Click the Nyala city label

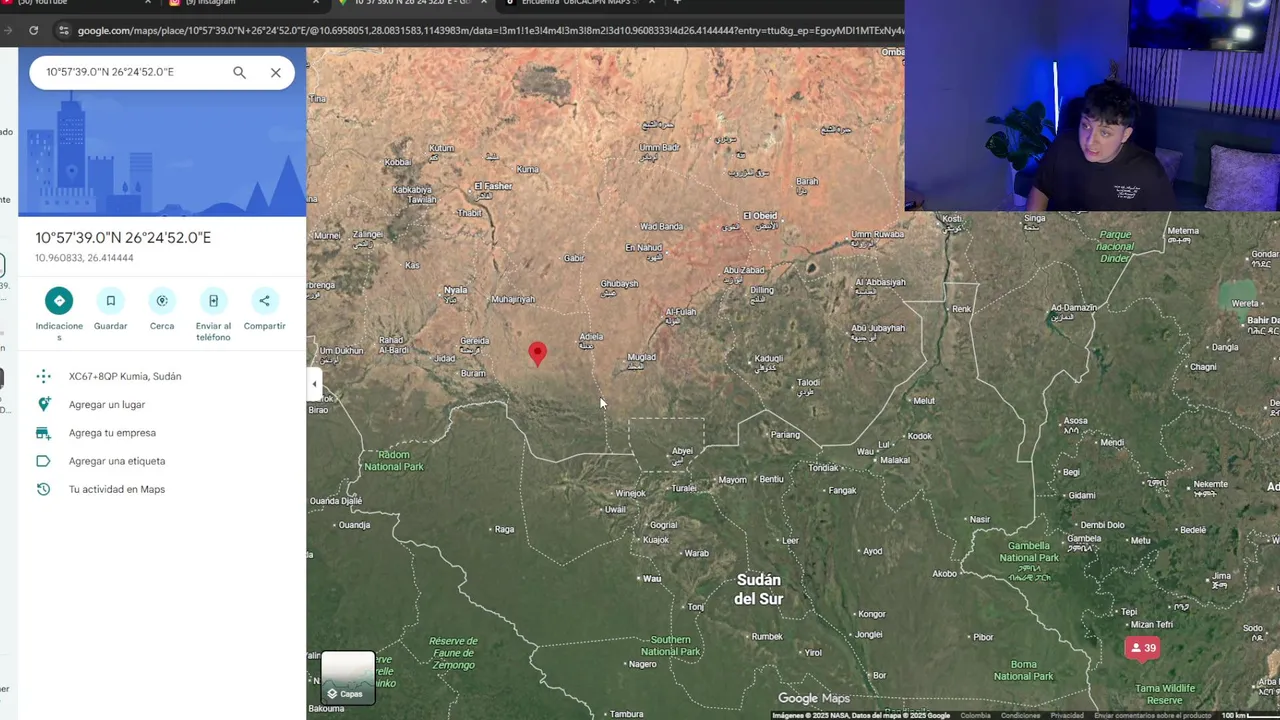tap(455, 290)
